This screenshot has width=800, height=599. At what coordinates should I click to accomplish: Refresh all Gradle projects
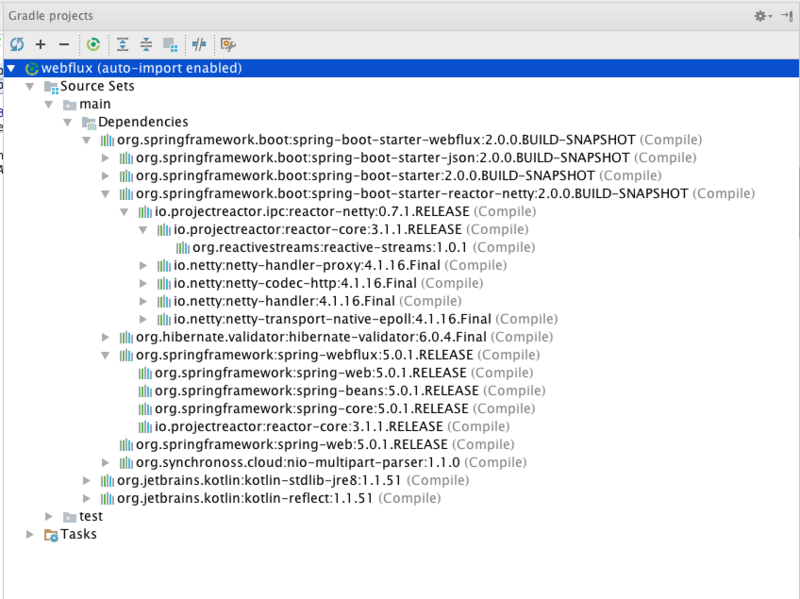pyautogui.click(x=17, y=44)
